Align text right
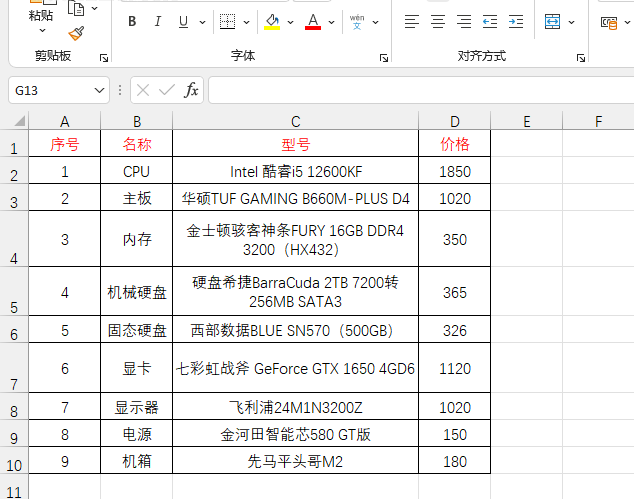634x499 pixels. click(x=464, y=21)
